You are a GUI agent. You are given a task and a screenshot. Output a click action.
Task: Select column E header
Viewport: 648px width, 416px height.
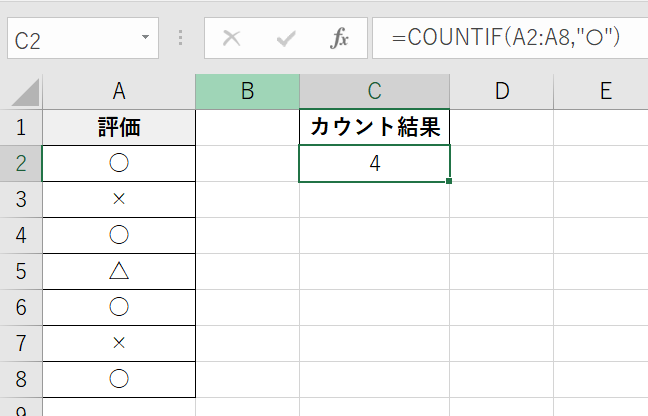coord(605,91)
